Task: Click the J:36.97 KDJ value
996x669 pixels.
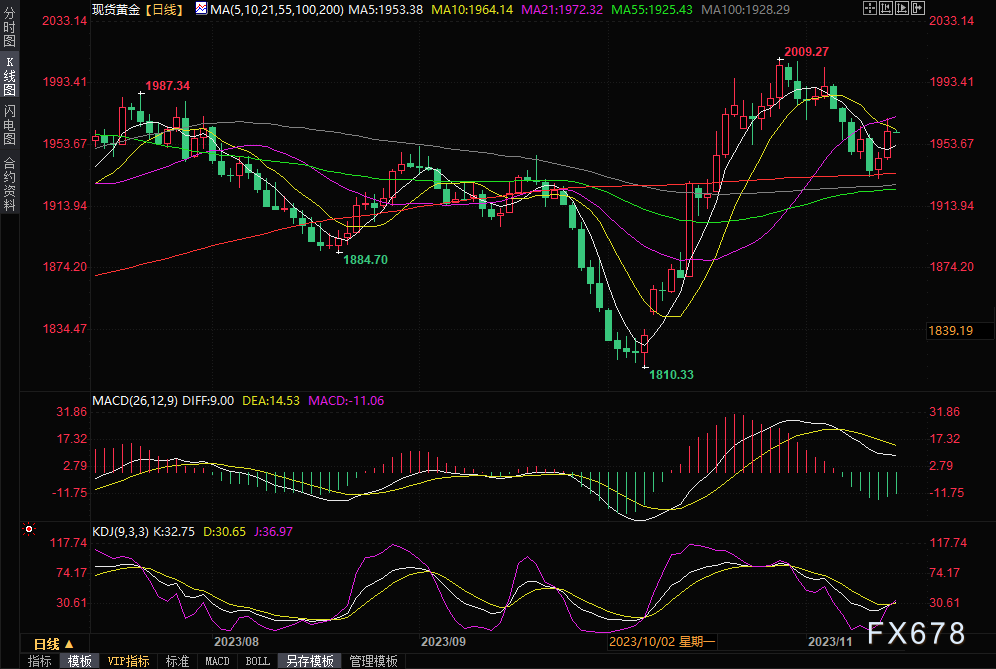Action: coord(273,532)
